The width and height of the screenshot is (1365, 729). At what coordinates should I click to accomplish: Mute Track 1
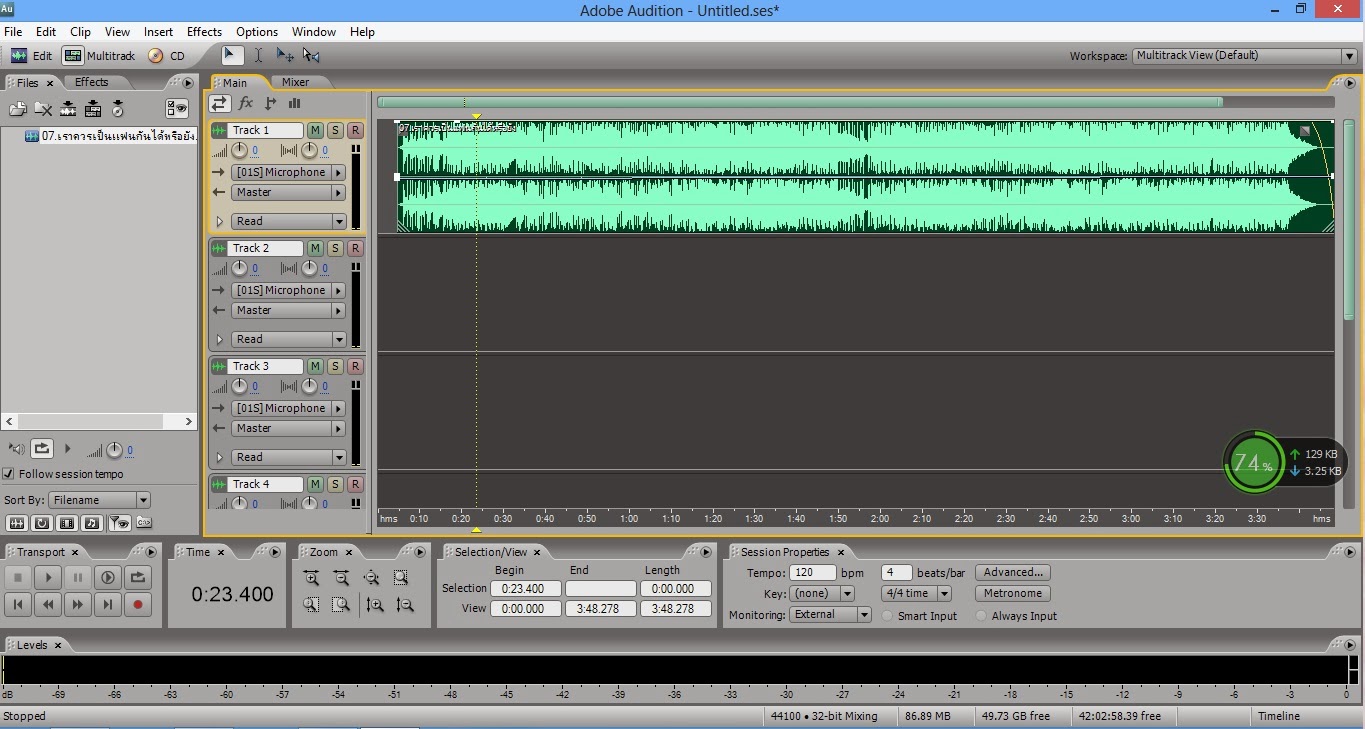[315, 130]
